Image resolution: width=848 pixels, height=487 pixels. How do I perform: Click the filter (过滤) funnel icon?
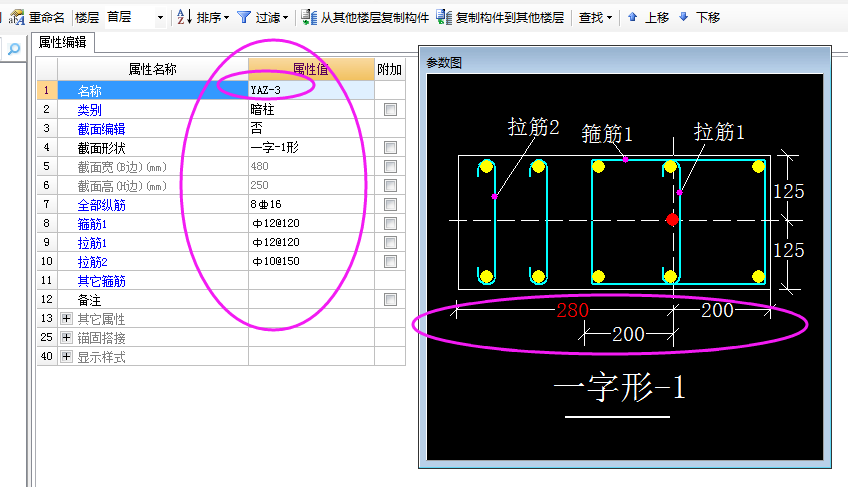(244, 17)
